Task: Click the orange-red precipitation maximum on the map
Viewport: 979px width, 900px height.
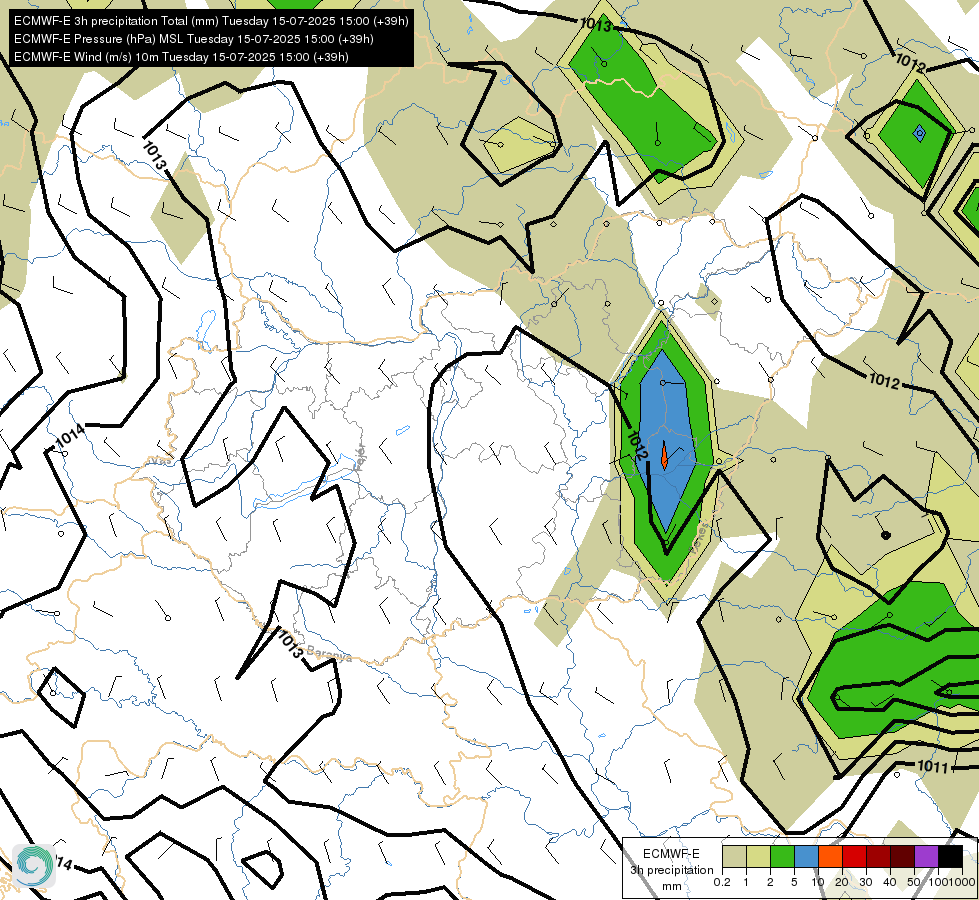Action: point(664,456)
